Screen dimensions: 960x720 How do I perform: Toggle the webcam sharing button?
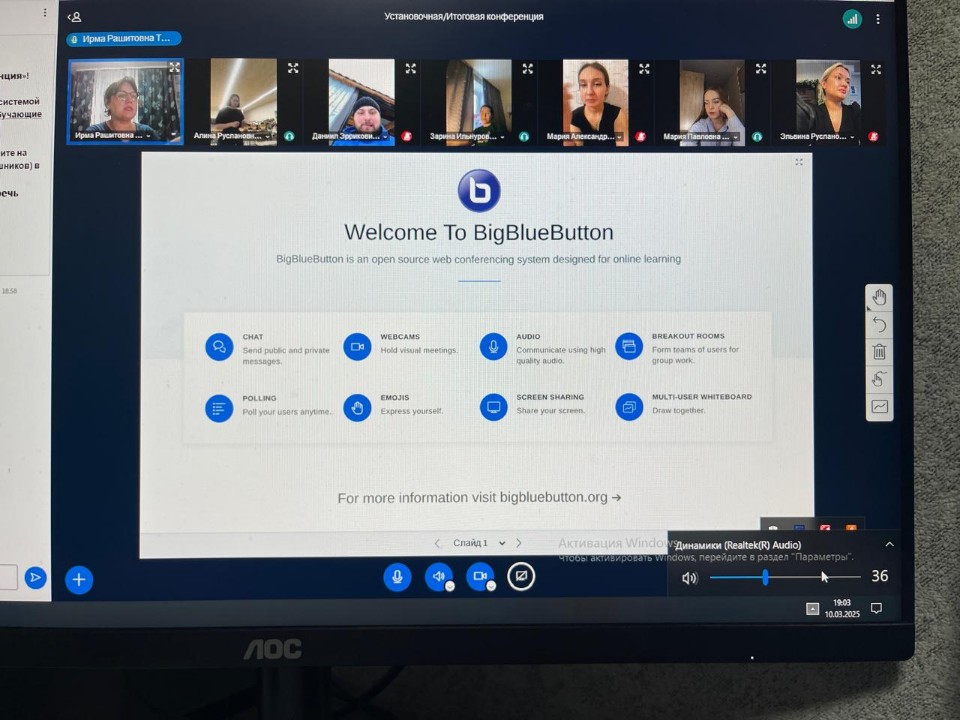click(481, 577)
